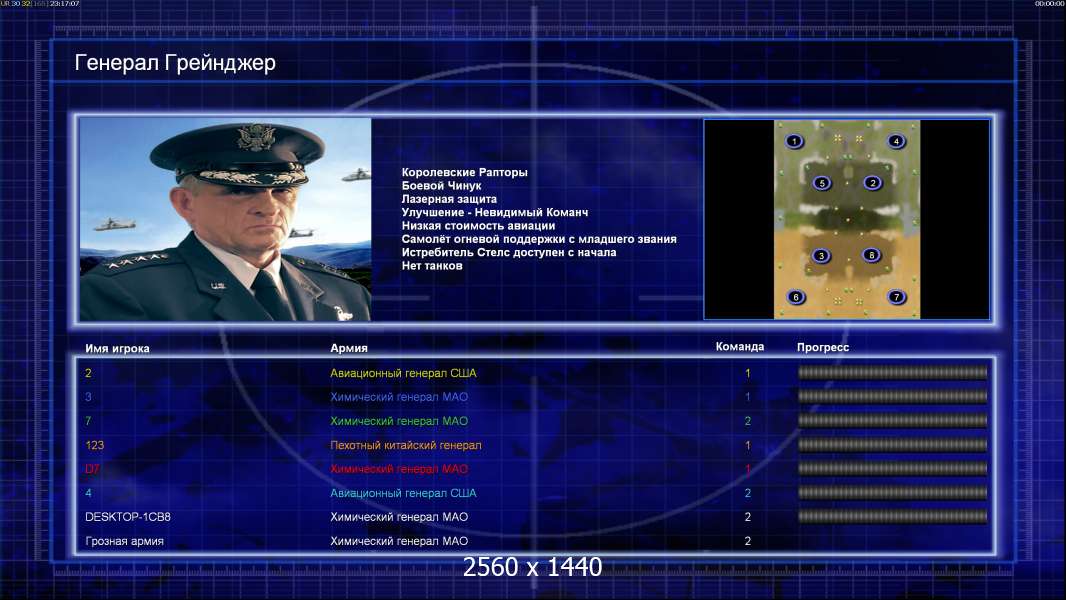This screenshot has height=600, width=1066.
Task: Click "Авиационный генерал США" in player 4's row
Action: pos(403,493)
